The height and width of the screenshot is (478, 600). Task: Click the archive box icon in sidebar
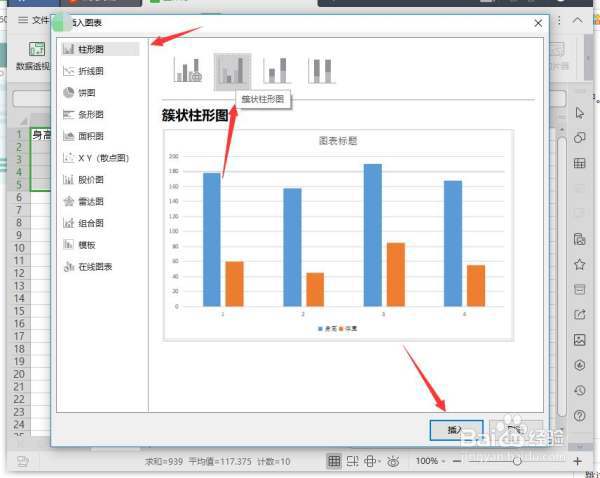[579, 289]
